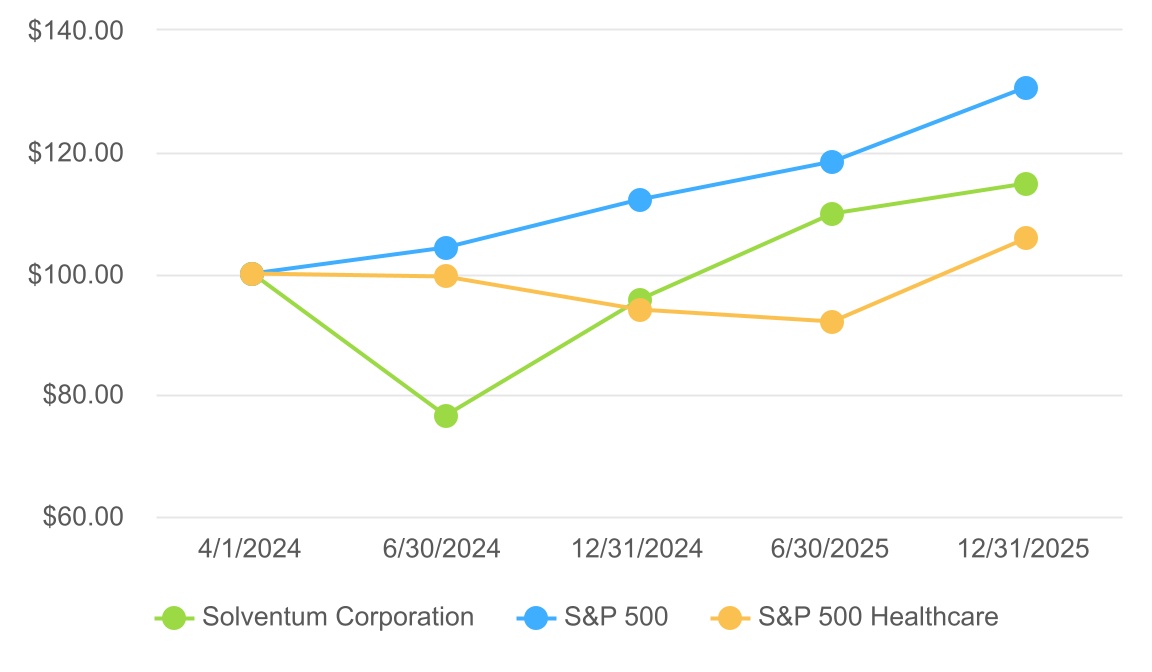Click the green Solventum legend marker
Screen dimensions: 1152x672
174,618
